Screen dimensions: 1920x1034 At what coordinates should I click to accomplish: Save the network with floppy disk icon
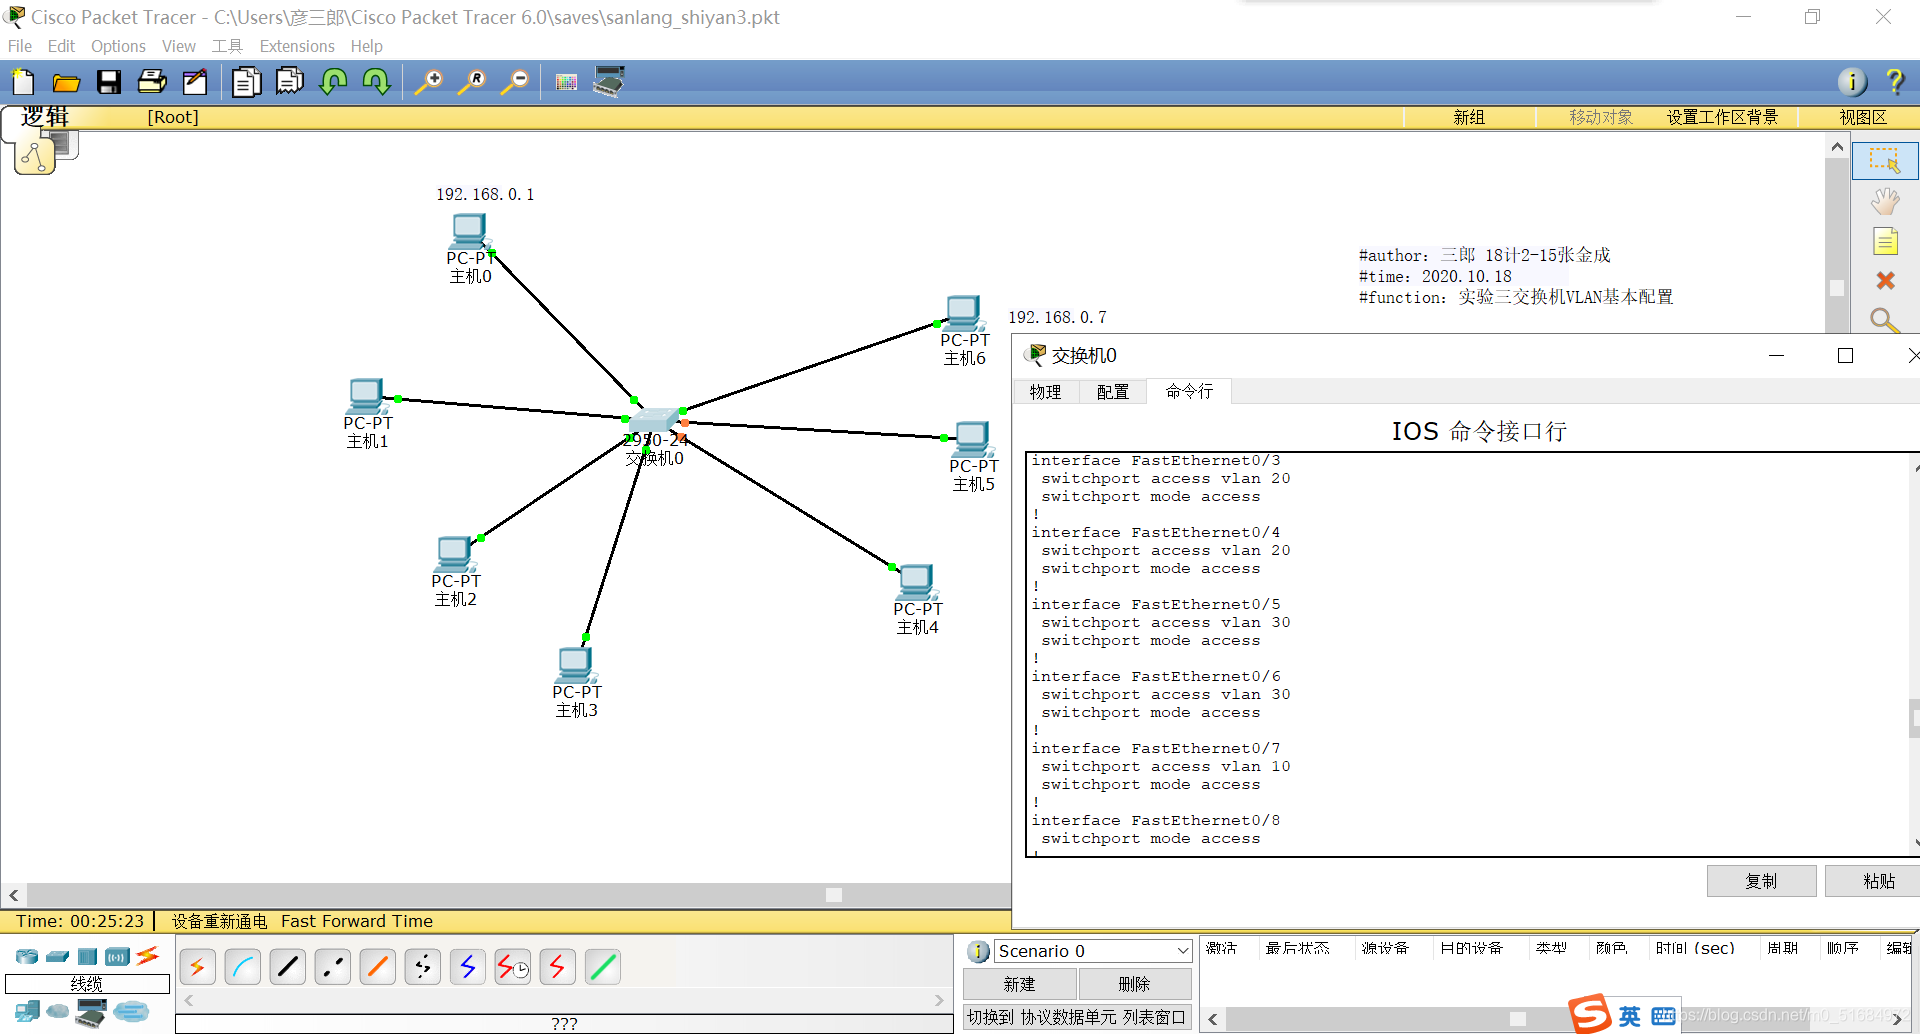pyautogui.click(x=109, y=82)
